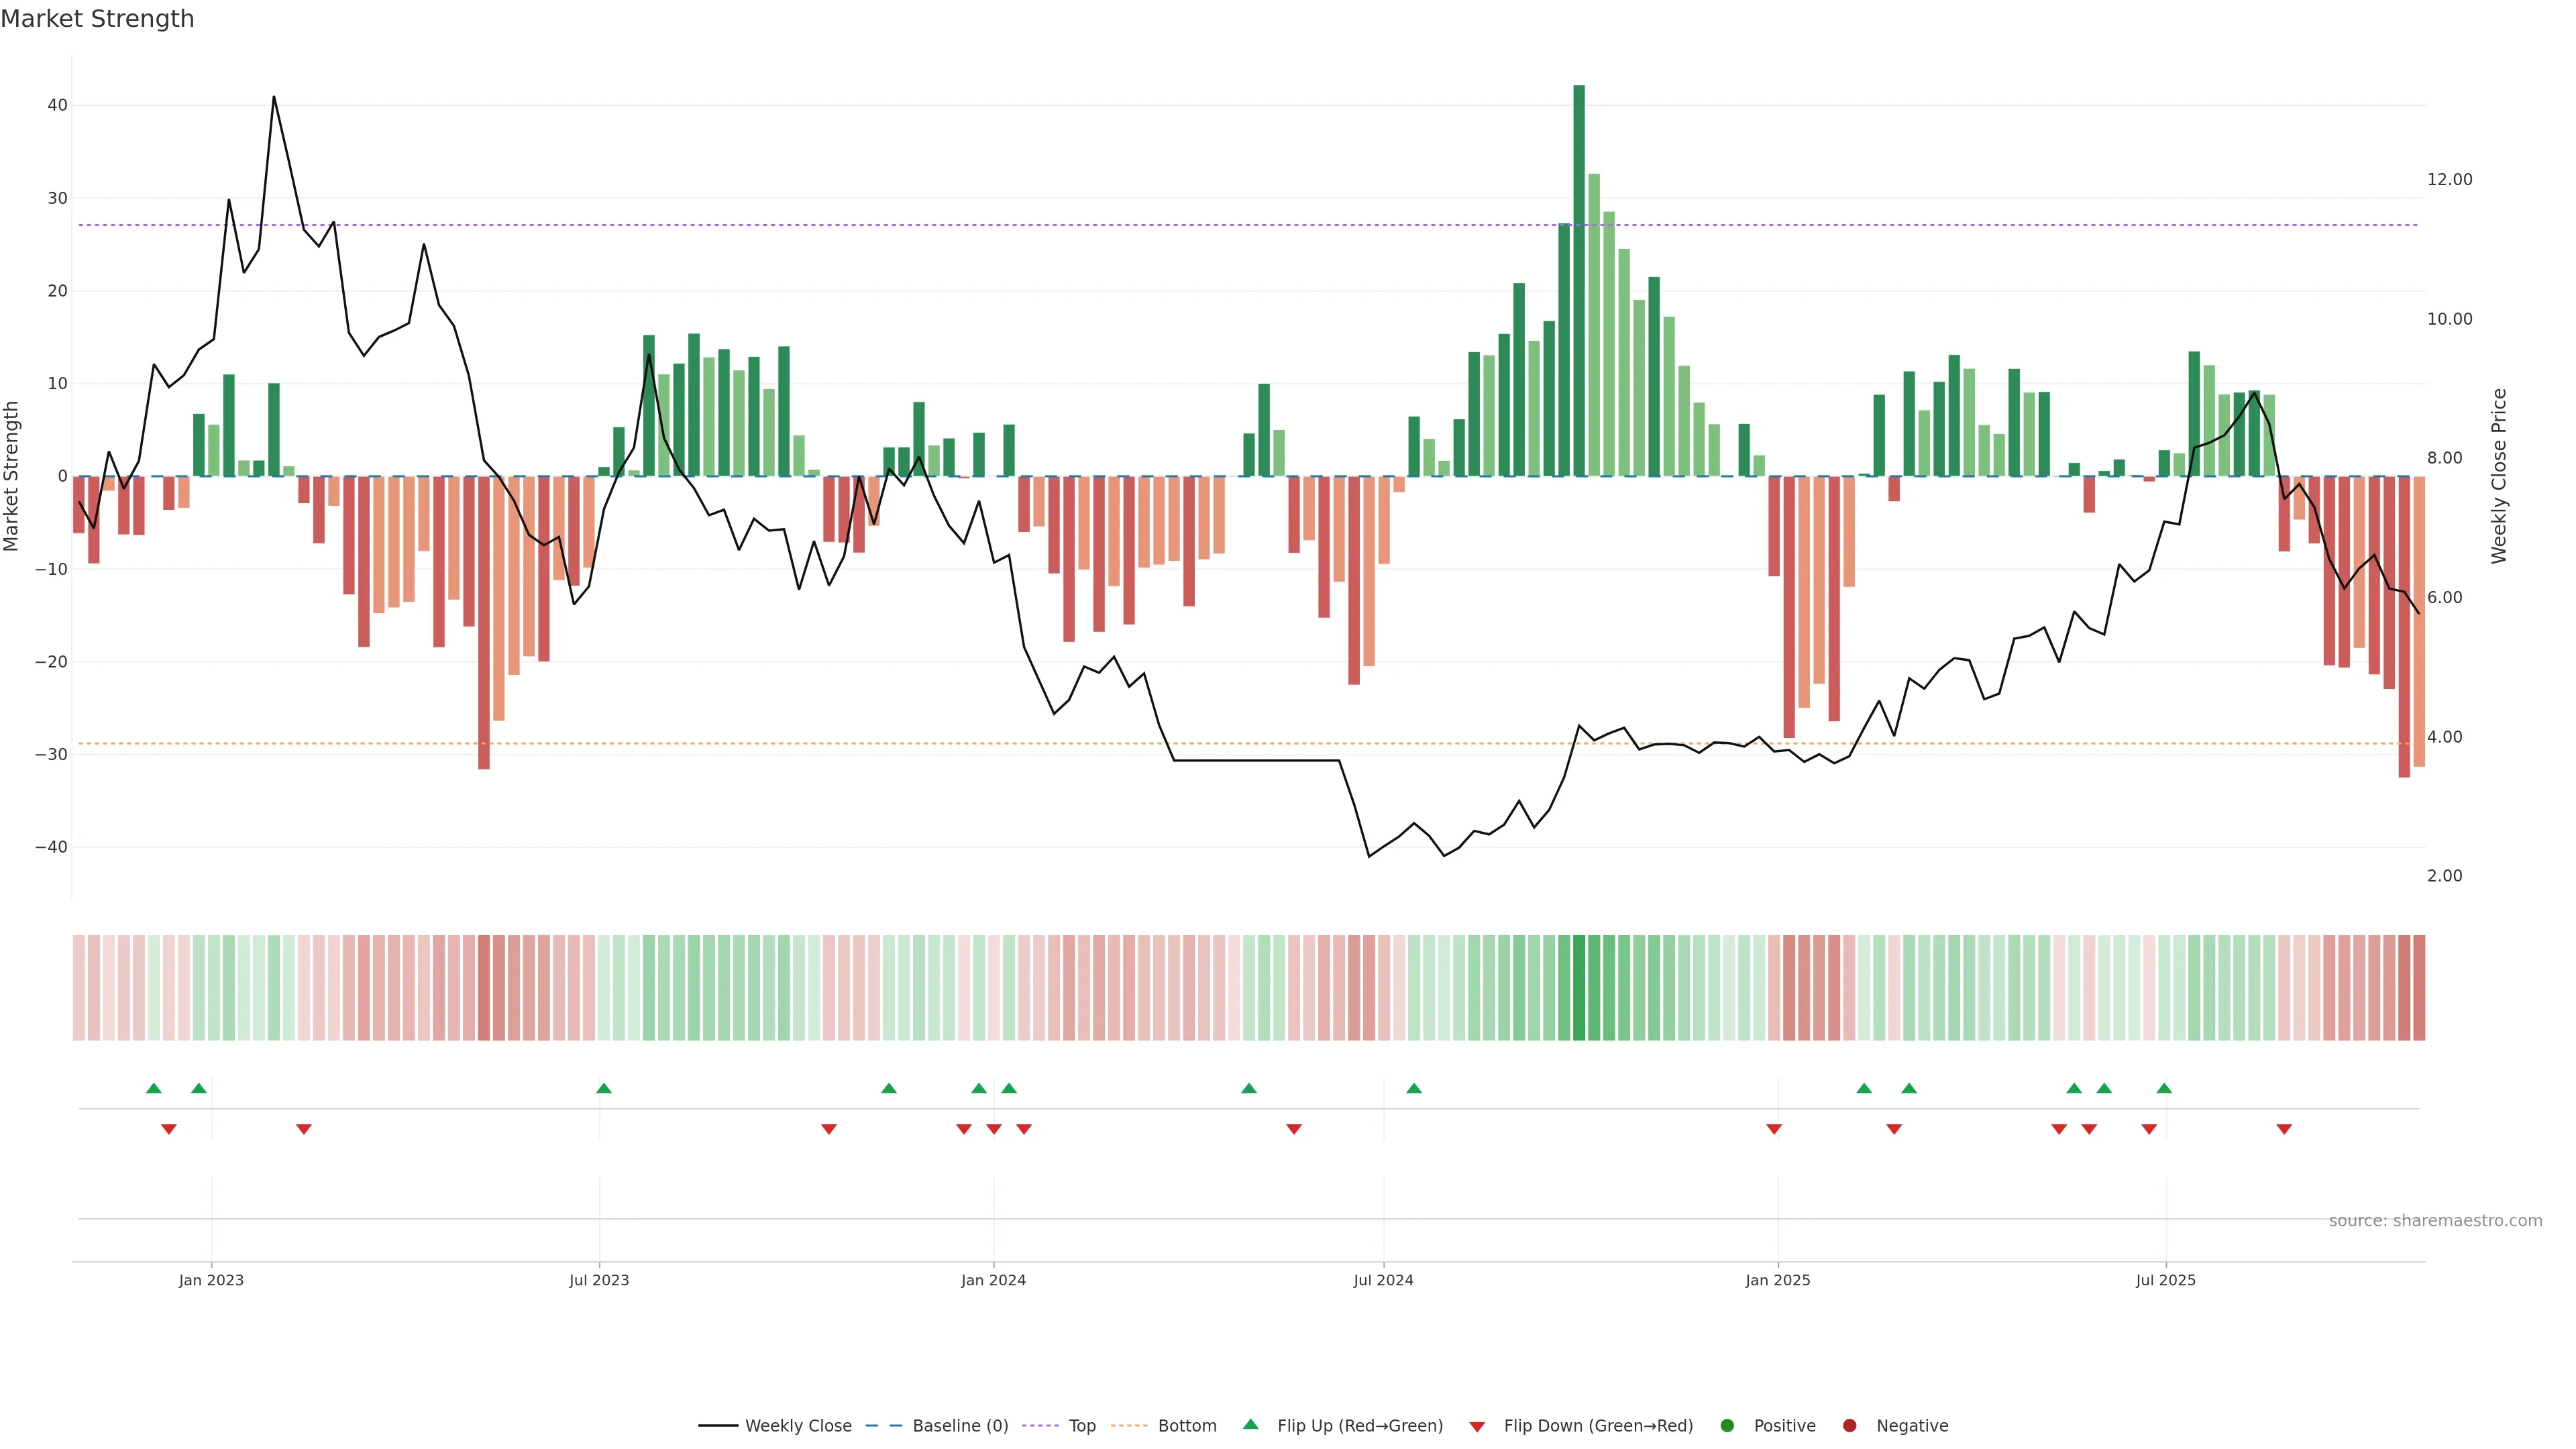Click the green Flip Up triangle legend icon
The width and height of the screenshot is (2576, 1449).
pos(1250,1424)
